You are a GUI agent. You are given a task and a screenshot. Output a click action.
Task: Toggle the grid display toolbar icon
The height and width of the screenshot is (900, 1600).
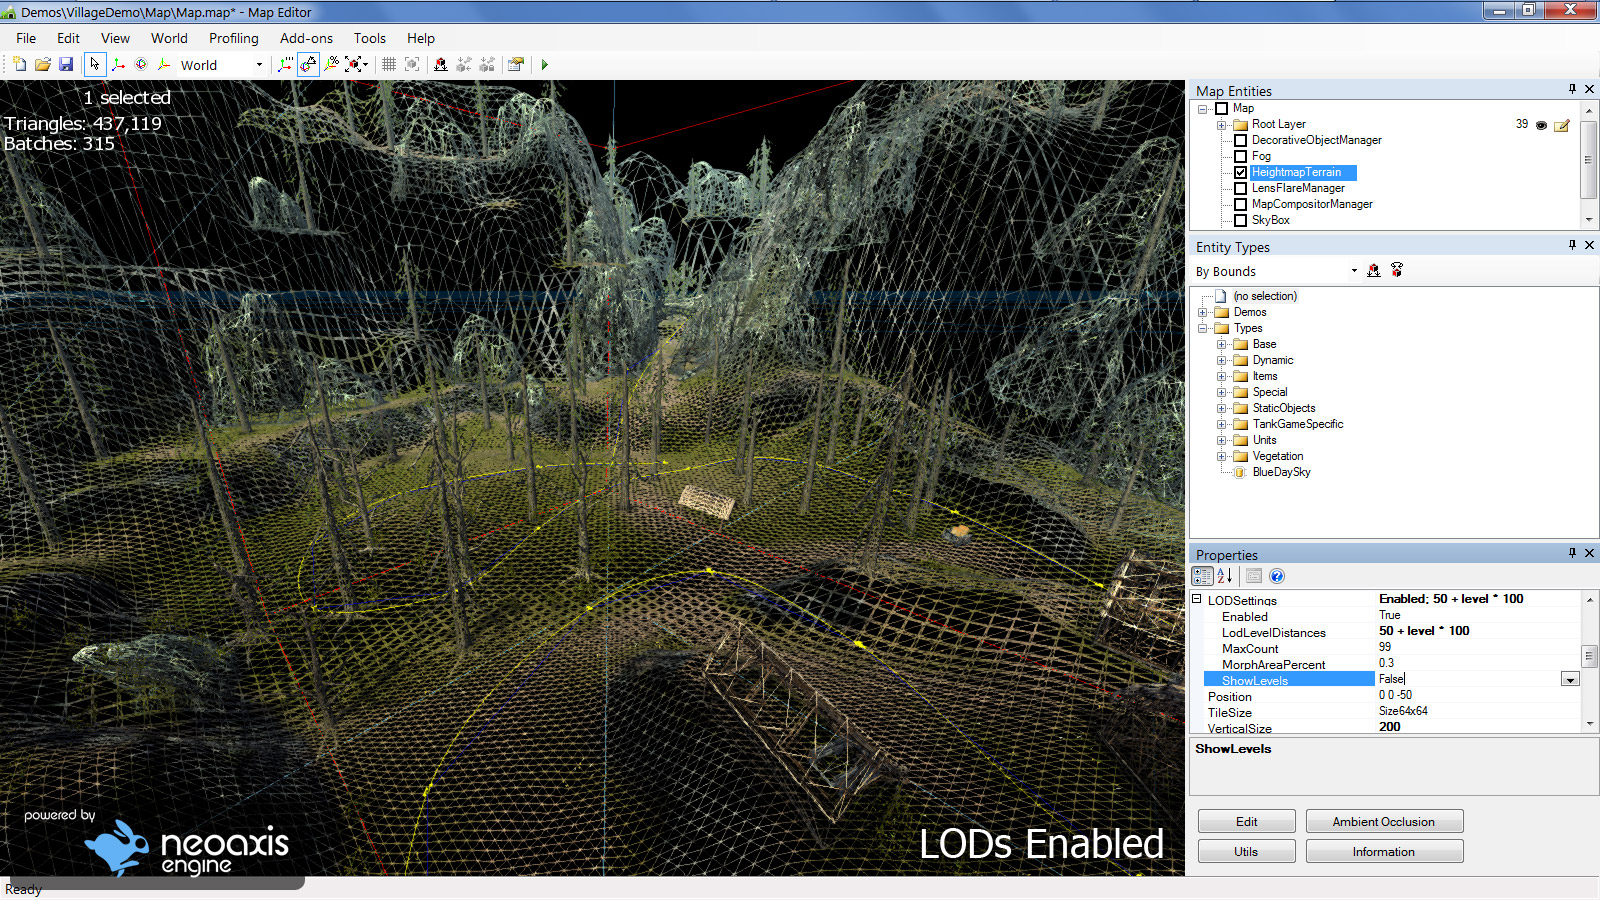pyautogui.click(x=389, y=65)
